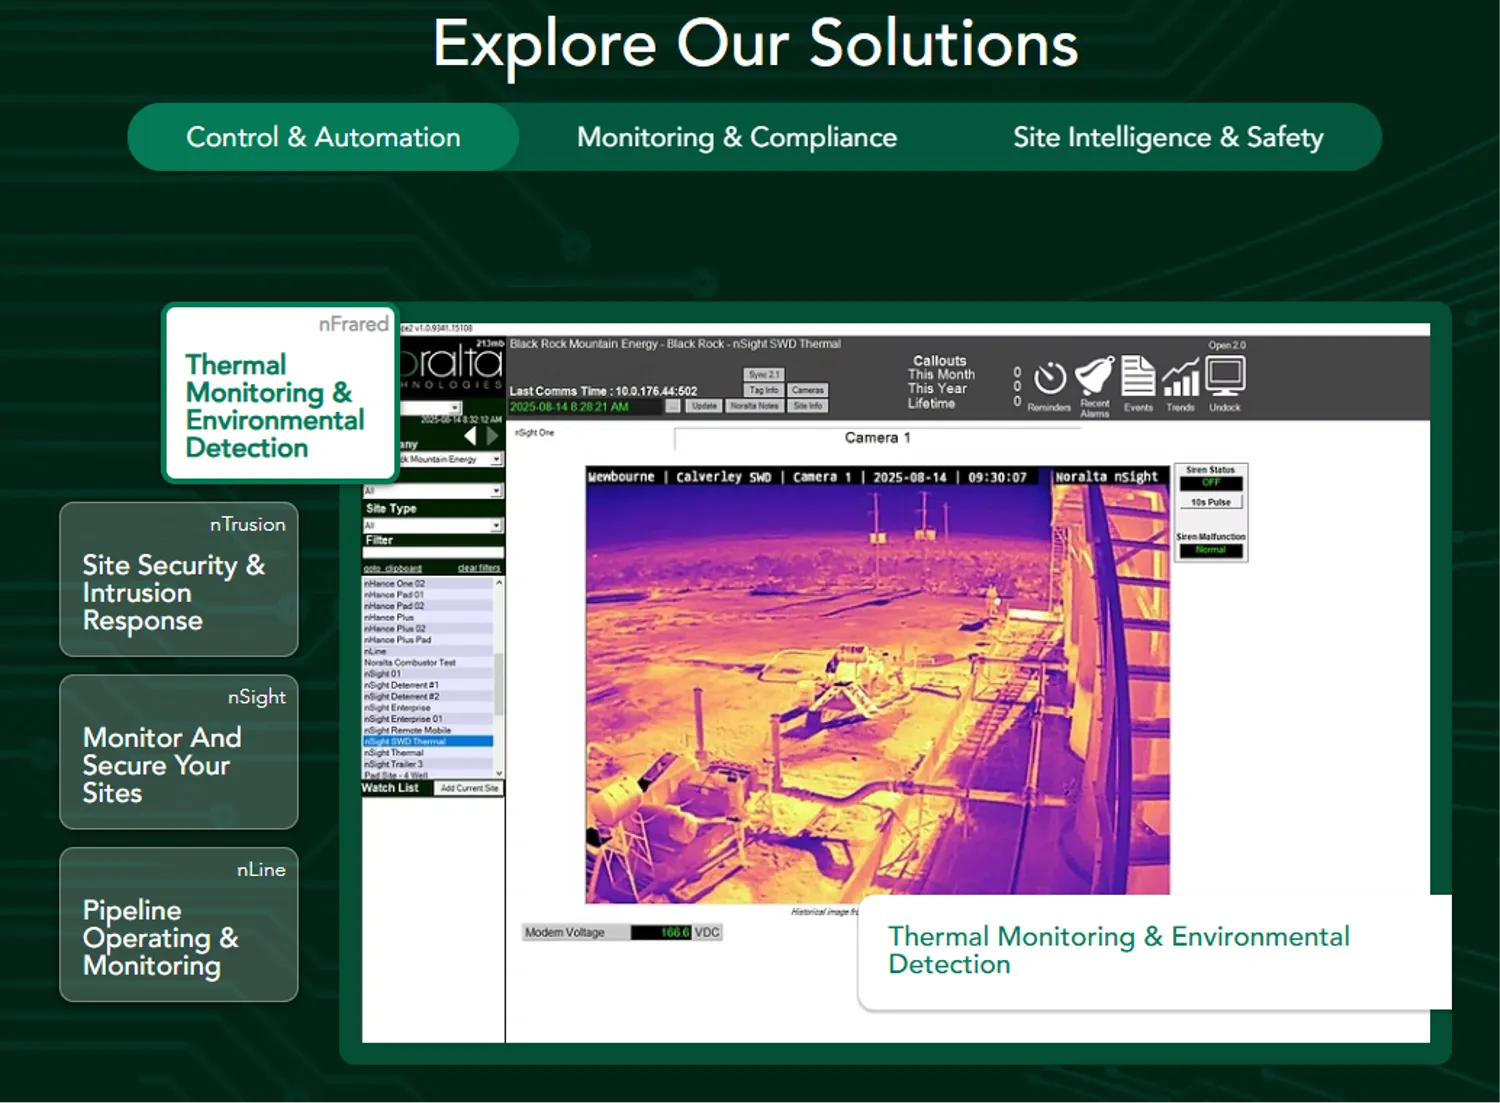Click inside the Filter text field
The image size is (1500, 1103).
click(433, 552)
